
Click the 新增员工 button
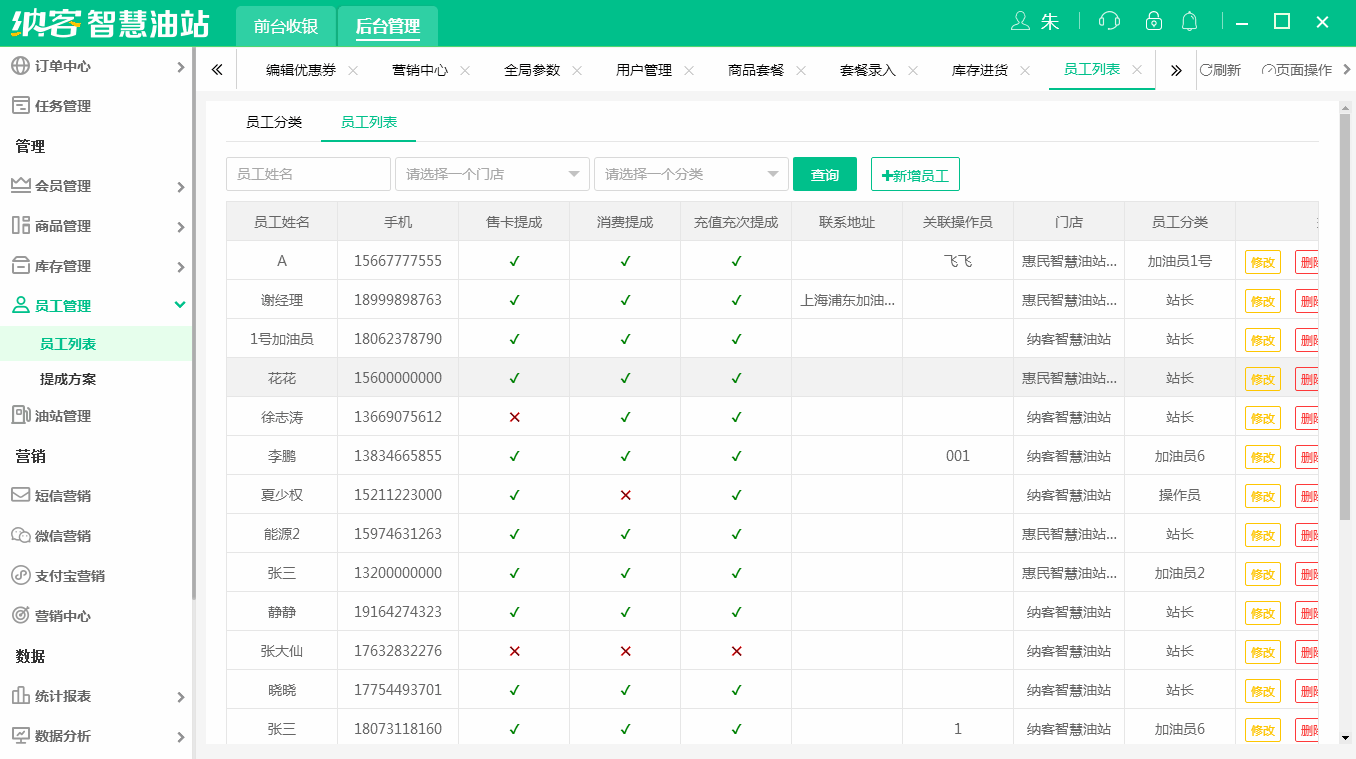tap(914, 173)
